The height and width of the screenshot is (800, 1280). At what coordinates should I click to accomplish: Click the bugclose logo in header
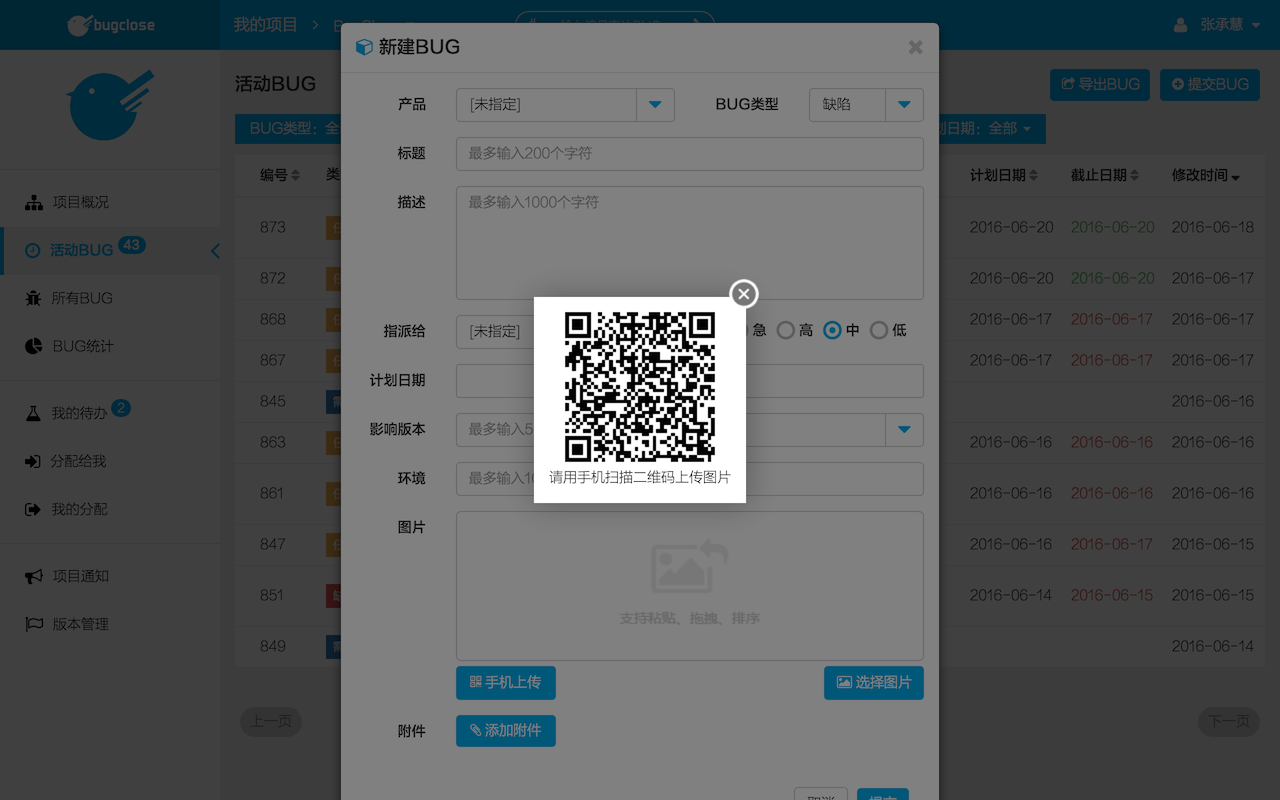(111, 25)
